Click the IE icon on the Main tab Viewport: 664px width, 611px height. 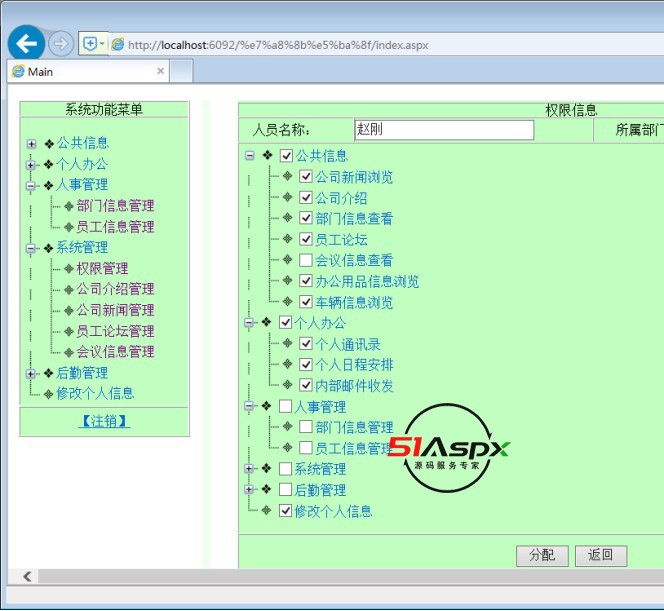(17, 72)
